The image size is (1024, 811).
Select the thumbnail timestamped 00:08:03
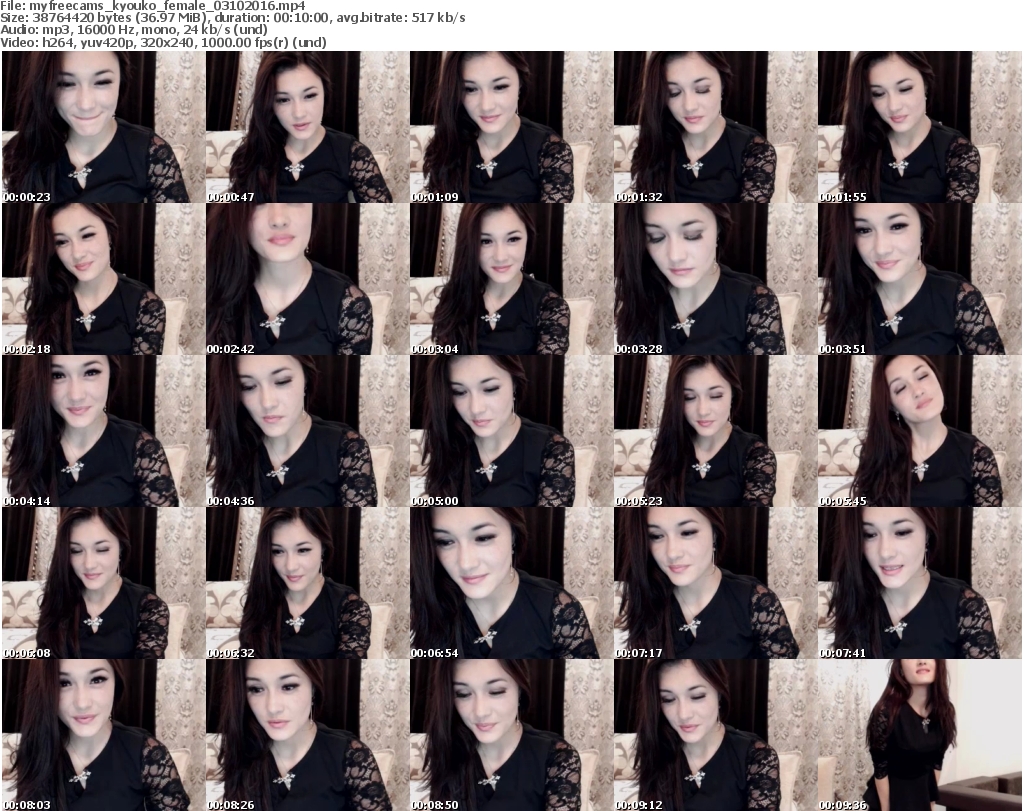[x=103, y=735]
